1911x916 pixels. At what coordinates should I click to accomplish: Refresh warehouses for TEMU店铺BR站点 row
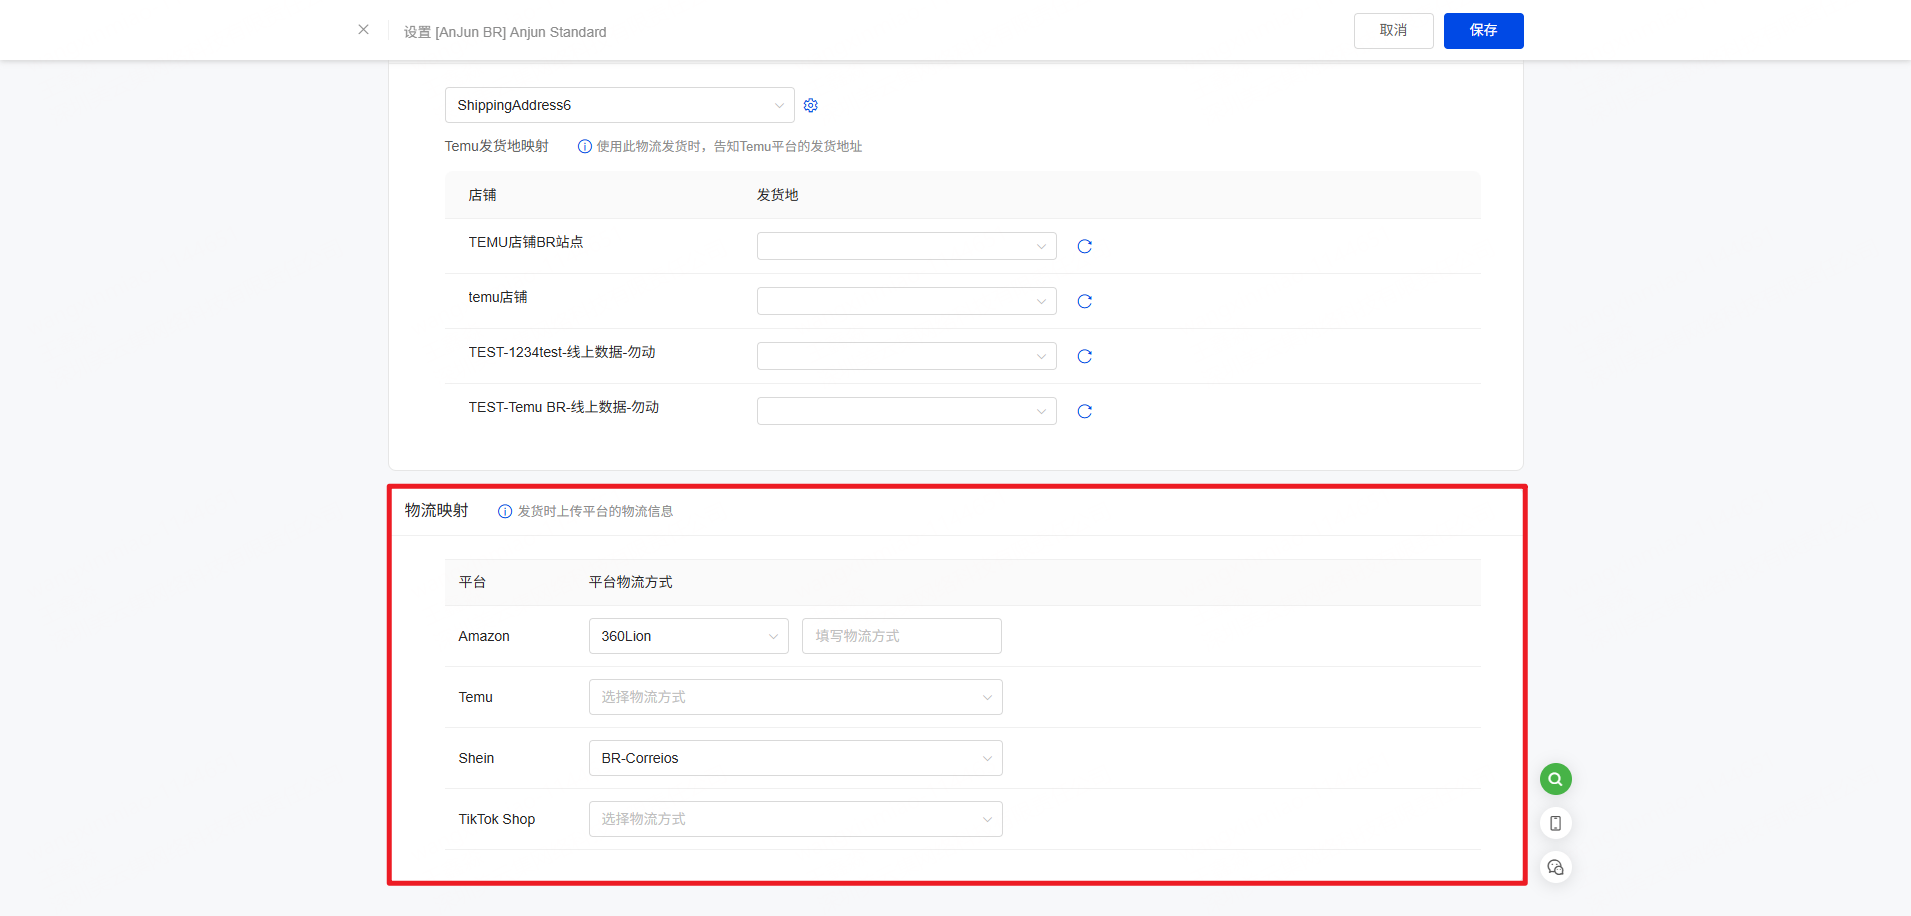click(1084, 246)
